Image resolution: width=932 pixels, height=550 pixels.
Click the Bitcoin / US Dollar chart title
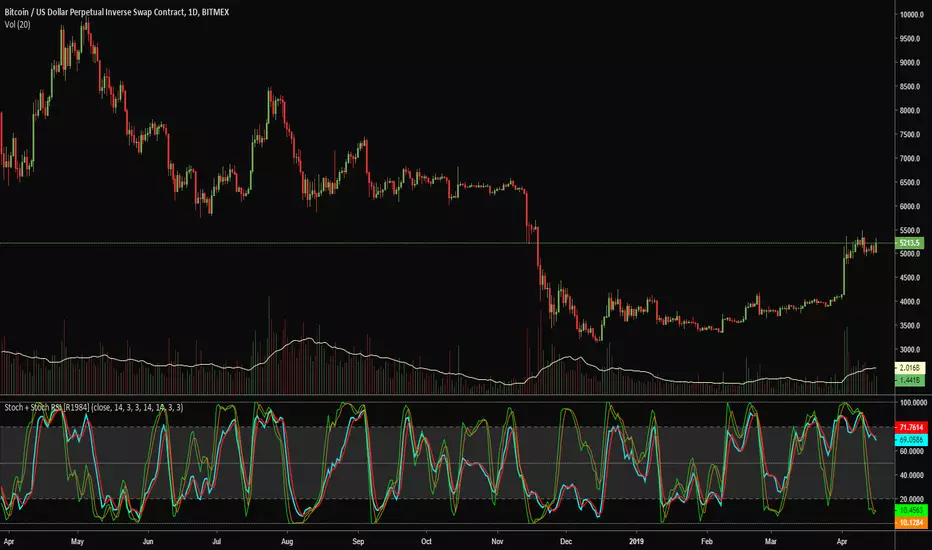(x=116, y=12)
